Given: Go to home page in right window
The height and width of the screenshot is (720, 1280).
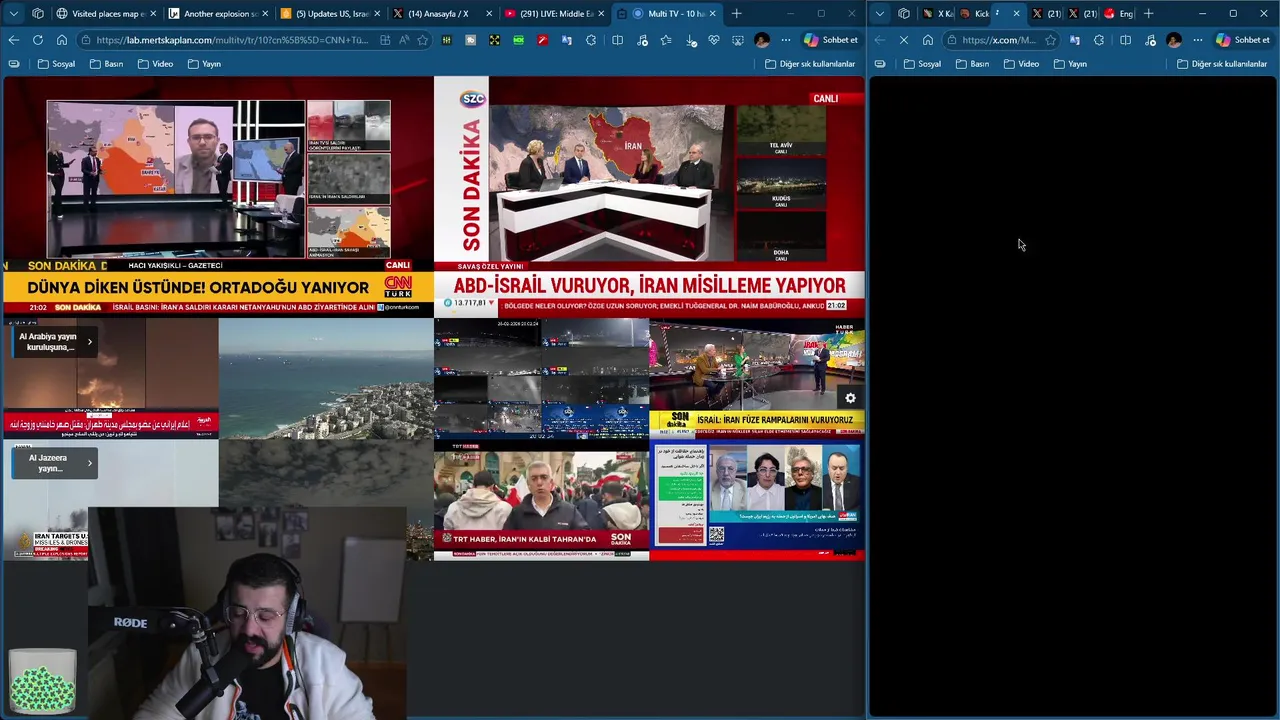Looking at the screenshot, I should [928, 40].
